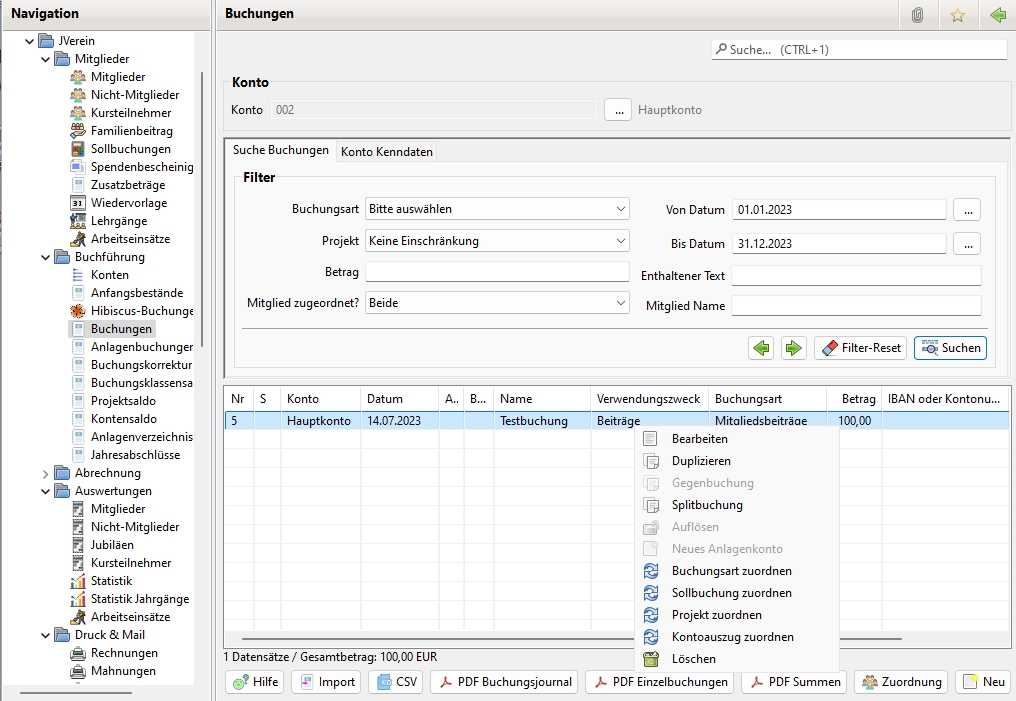This screenshot has height=701, width=1016.
Task: Click the star favorite icon
Action: click(x=957, y=15)
